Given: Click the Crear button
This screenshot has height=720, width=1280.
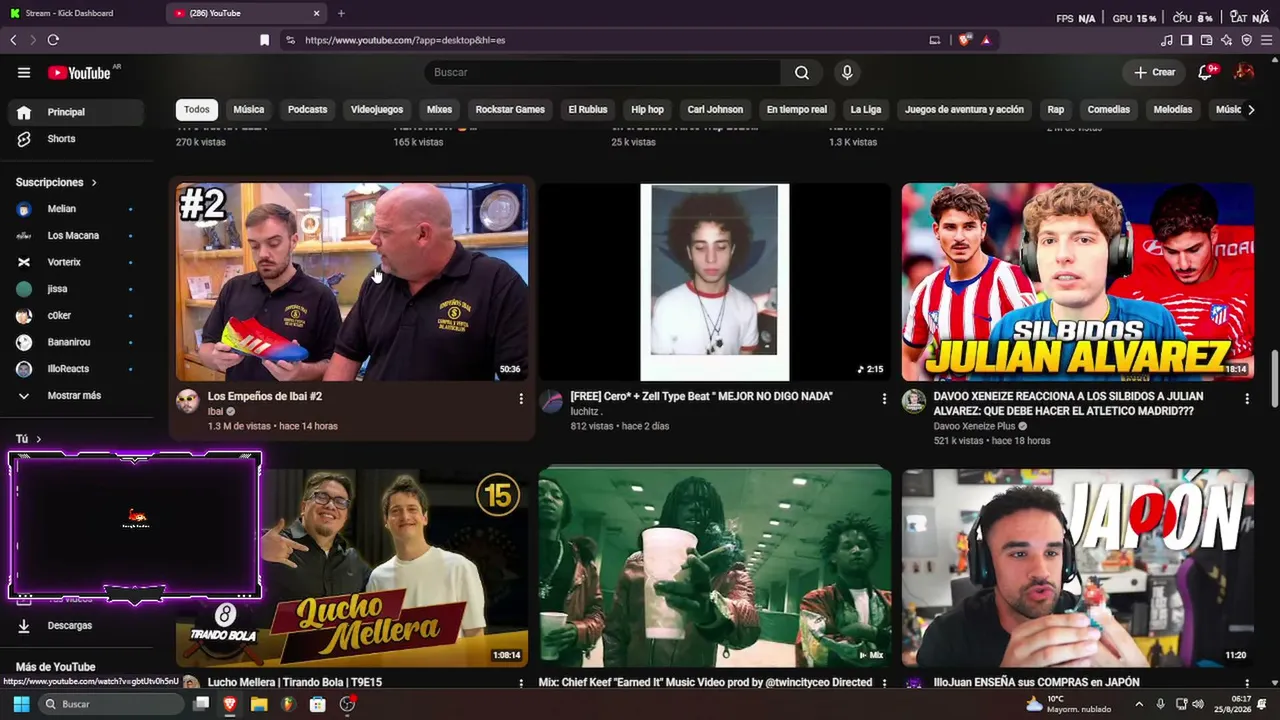Looking at the screenshot, I should (x=1155, y=72).
